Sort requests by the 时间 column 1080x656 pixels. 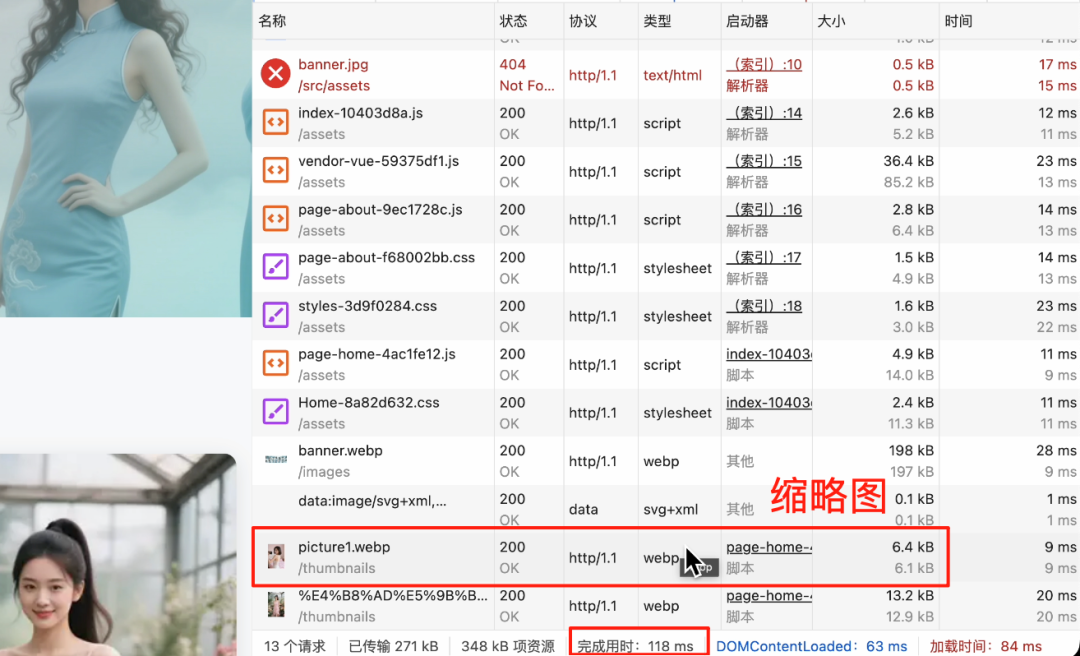coord(958,20)
